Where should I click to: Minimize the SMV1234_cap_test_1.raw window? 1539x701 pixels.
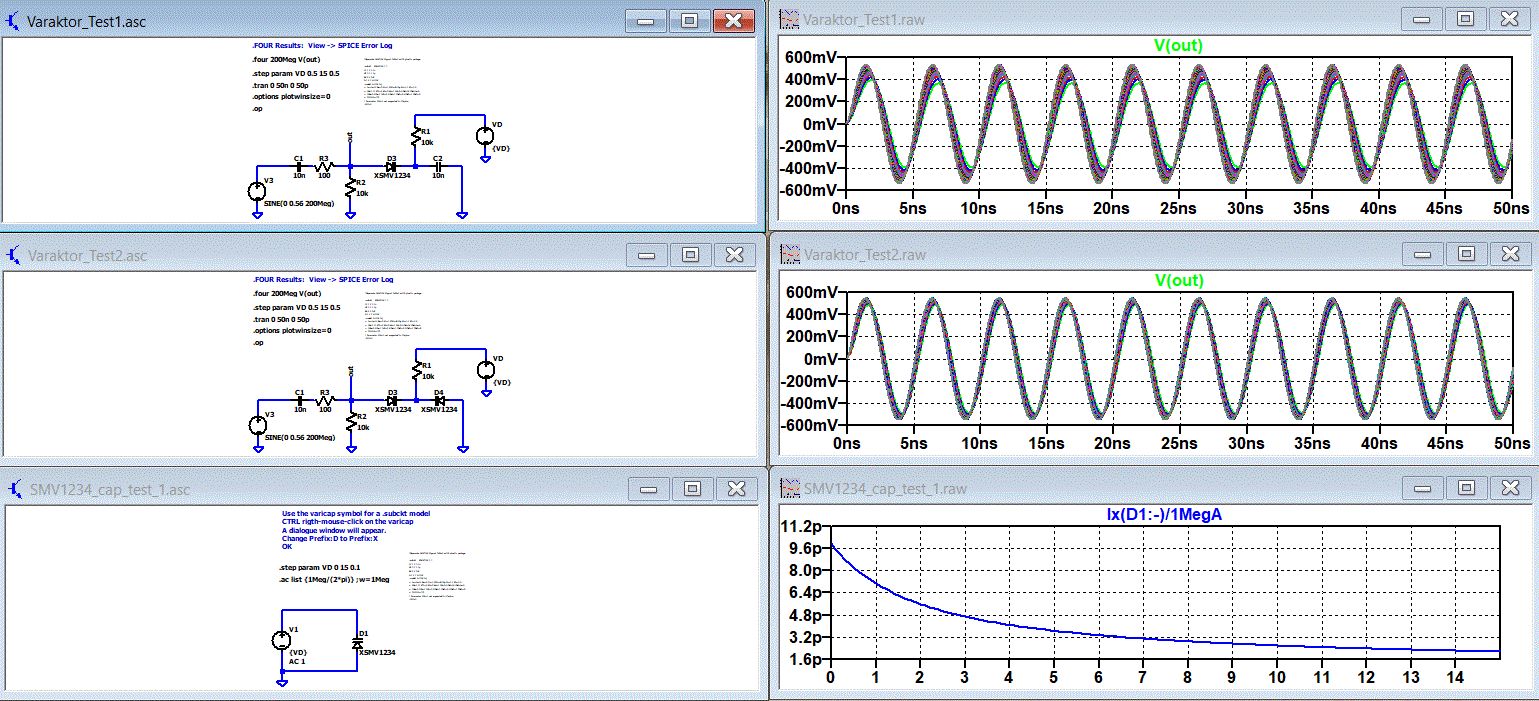(1420, 488)
